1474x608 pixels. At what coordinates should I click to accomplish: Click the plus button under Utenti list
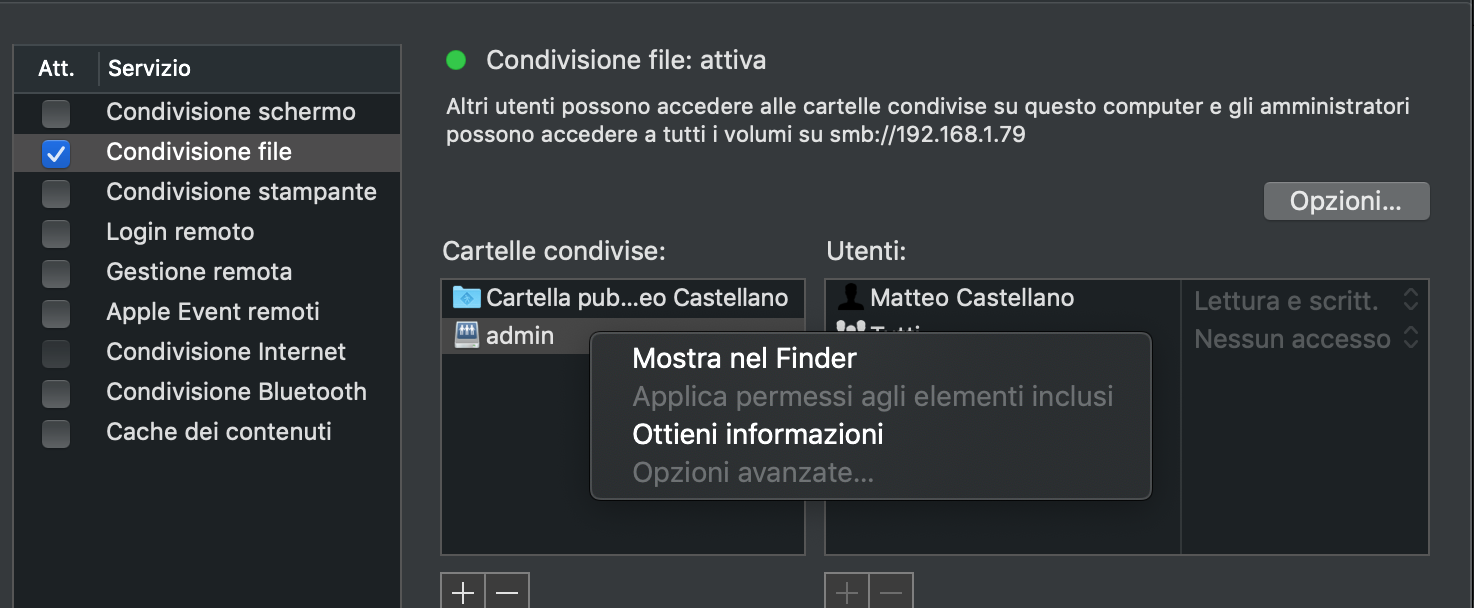pos(847,592)
